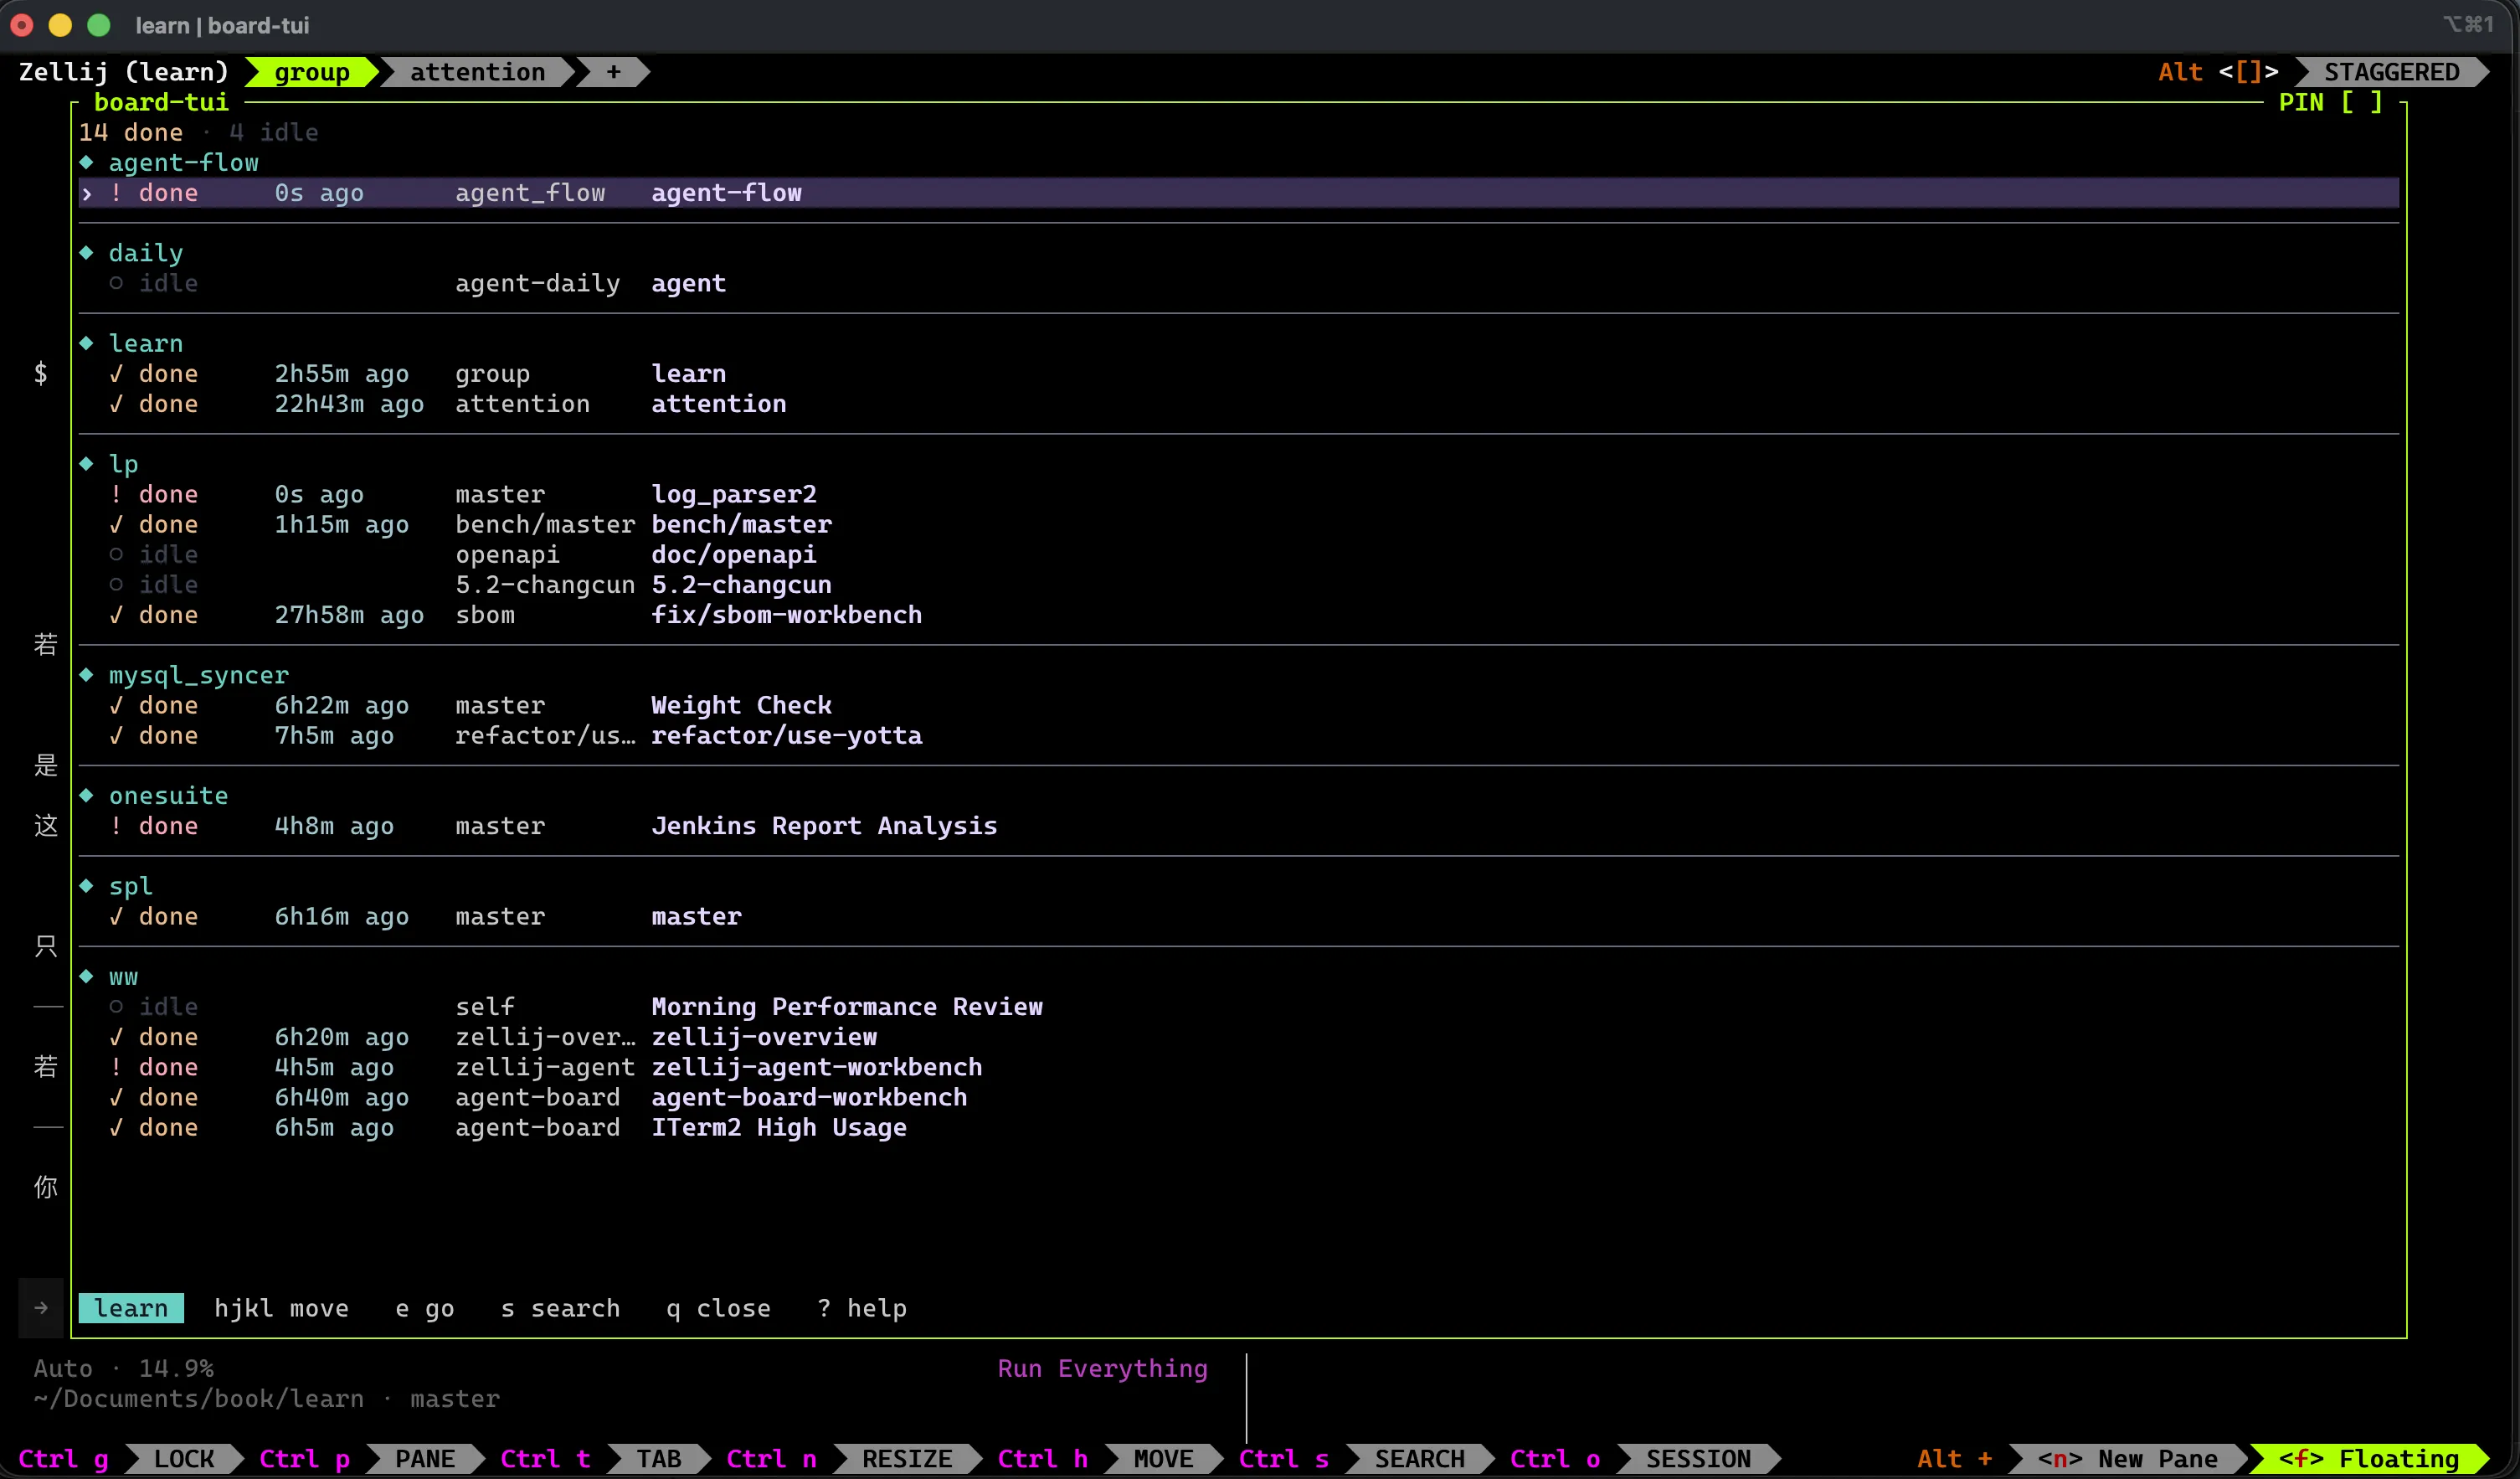Expand the selected agent-flow row chevron
Image resolution: width=2520 pixels, height=1479 pixels.
(87, 193)
